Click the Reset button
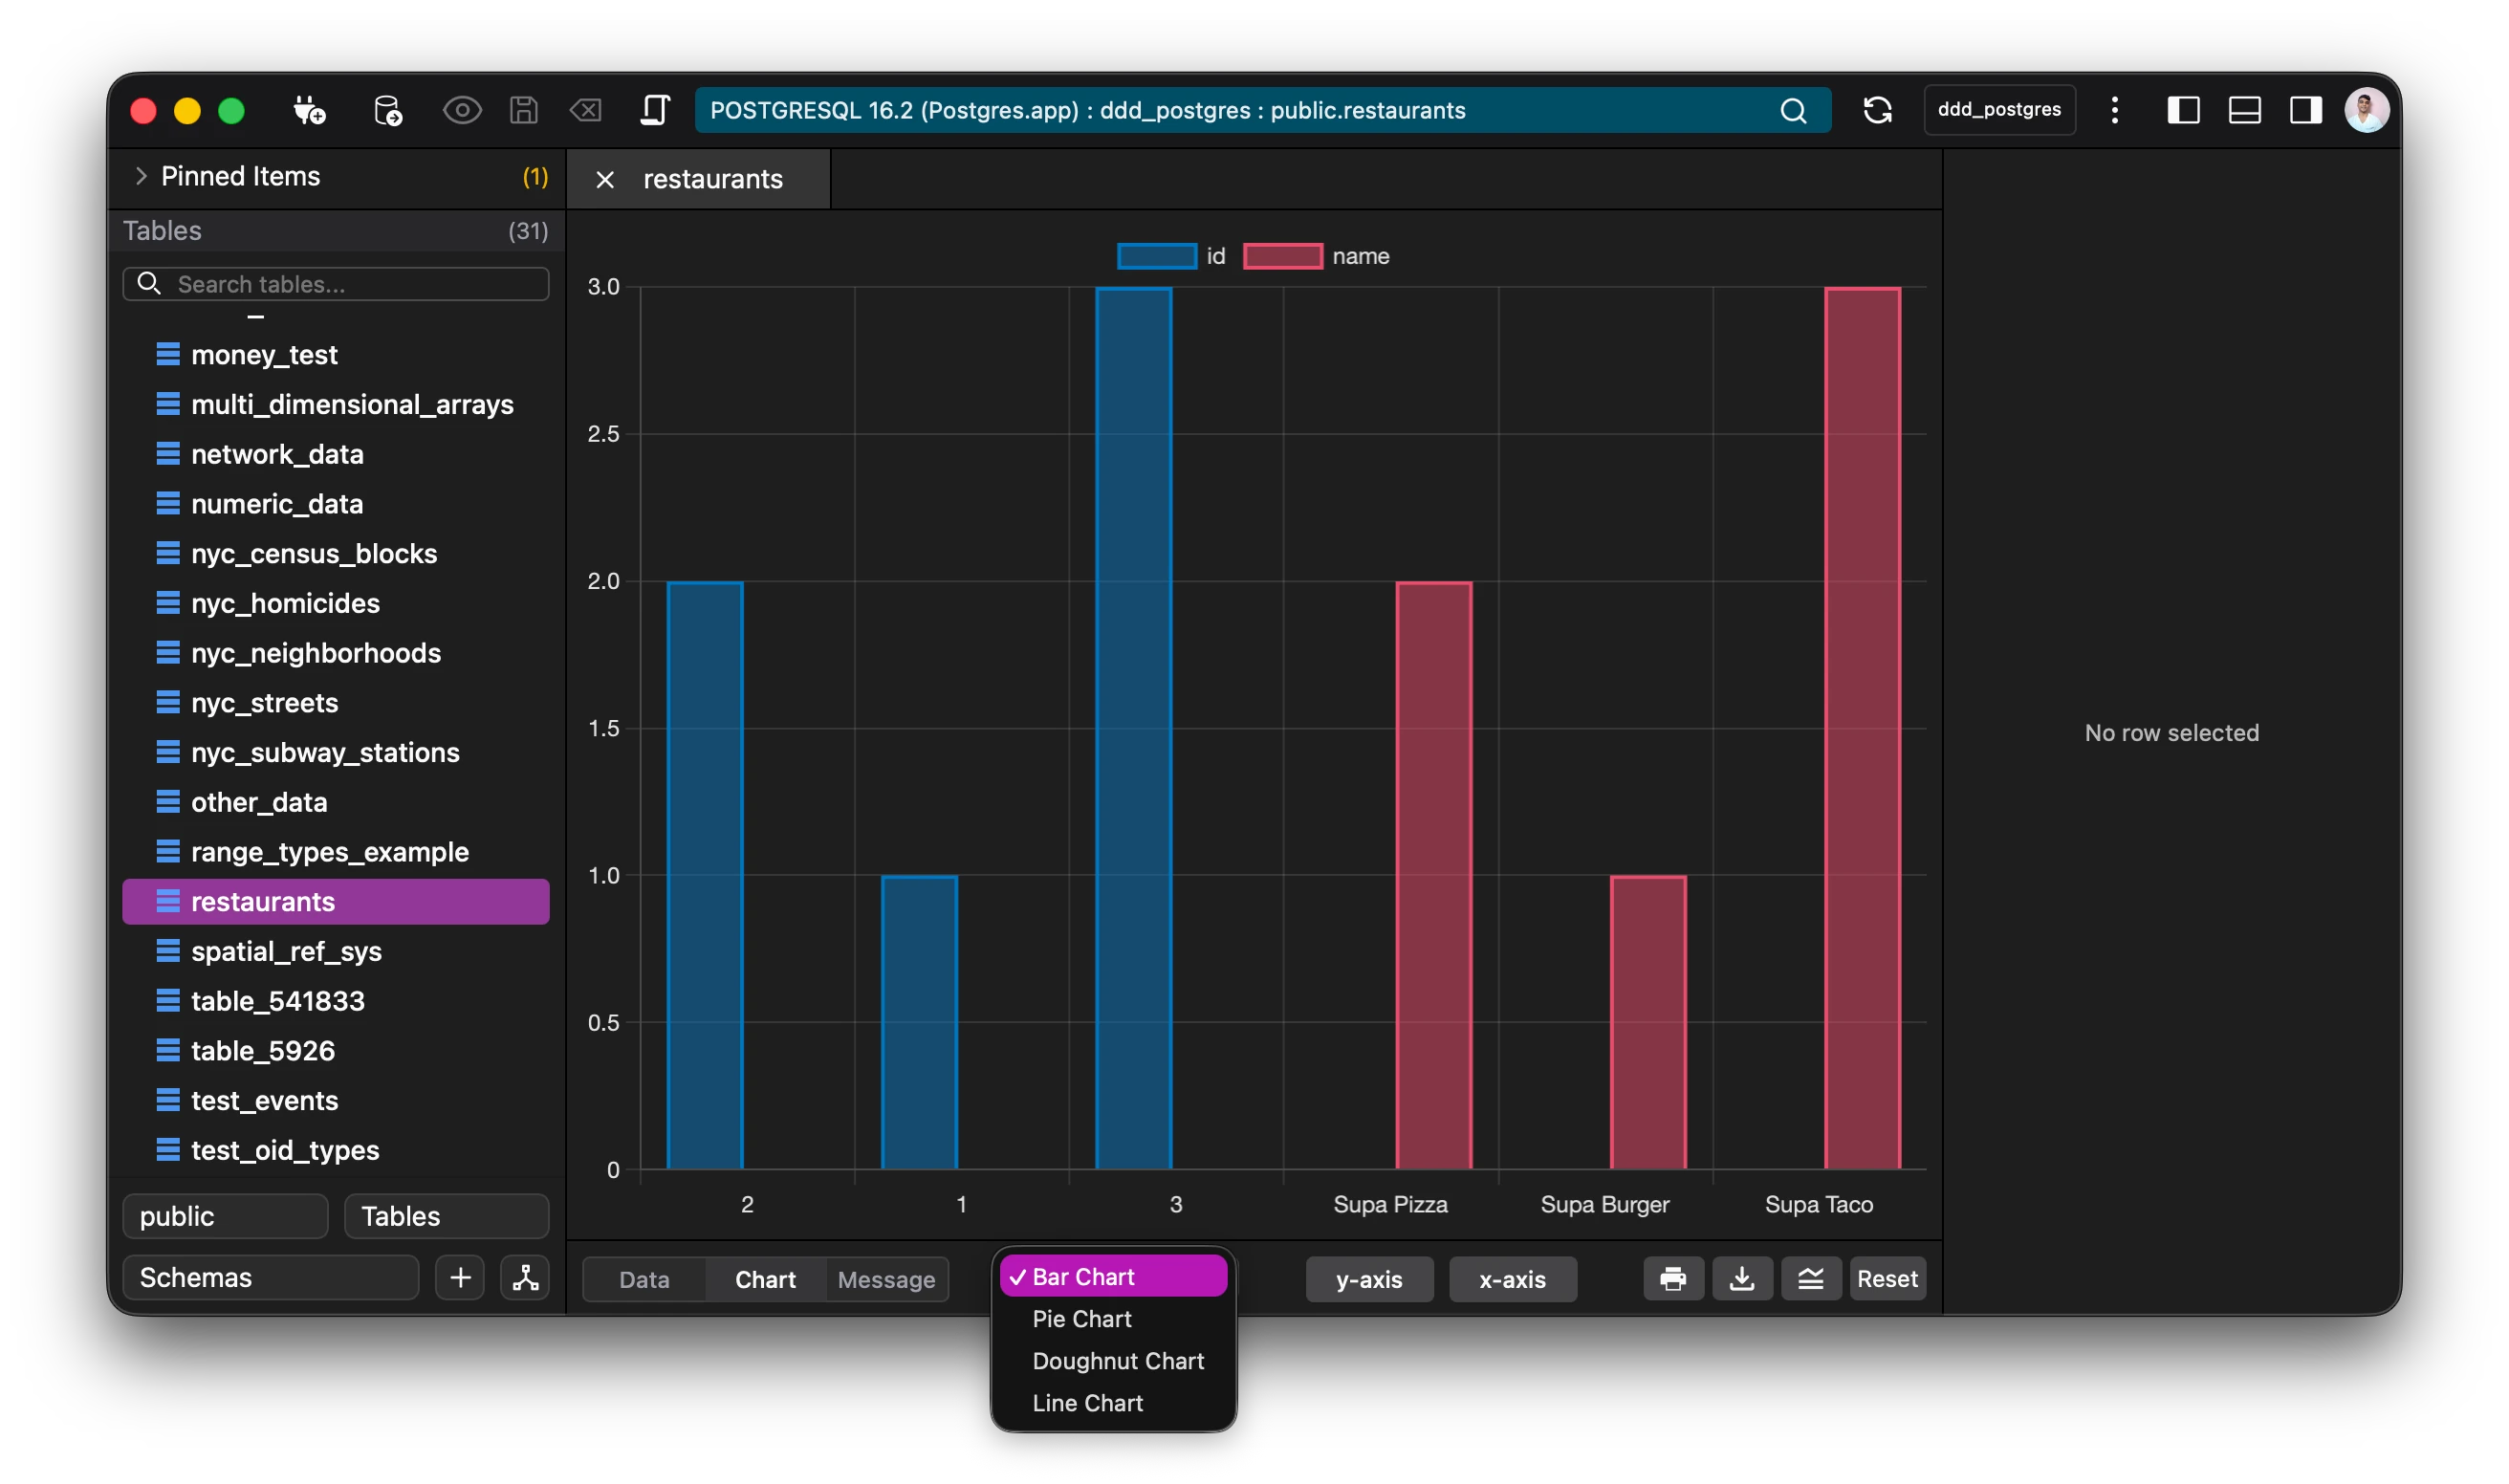 click(x=1886, y=1278)
